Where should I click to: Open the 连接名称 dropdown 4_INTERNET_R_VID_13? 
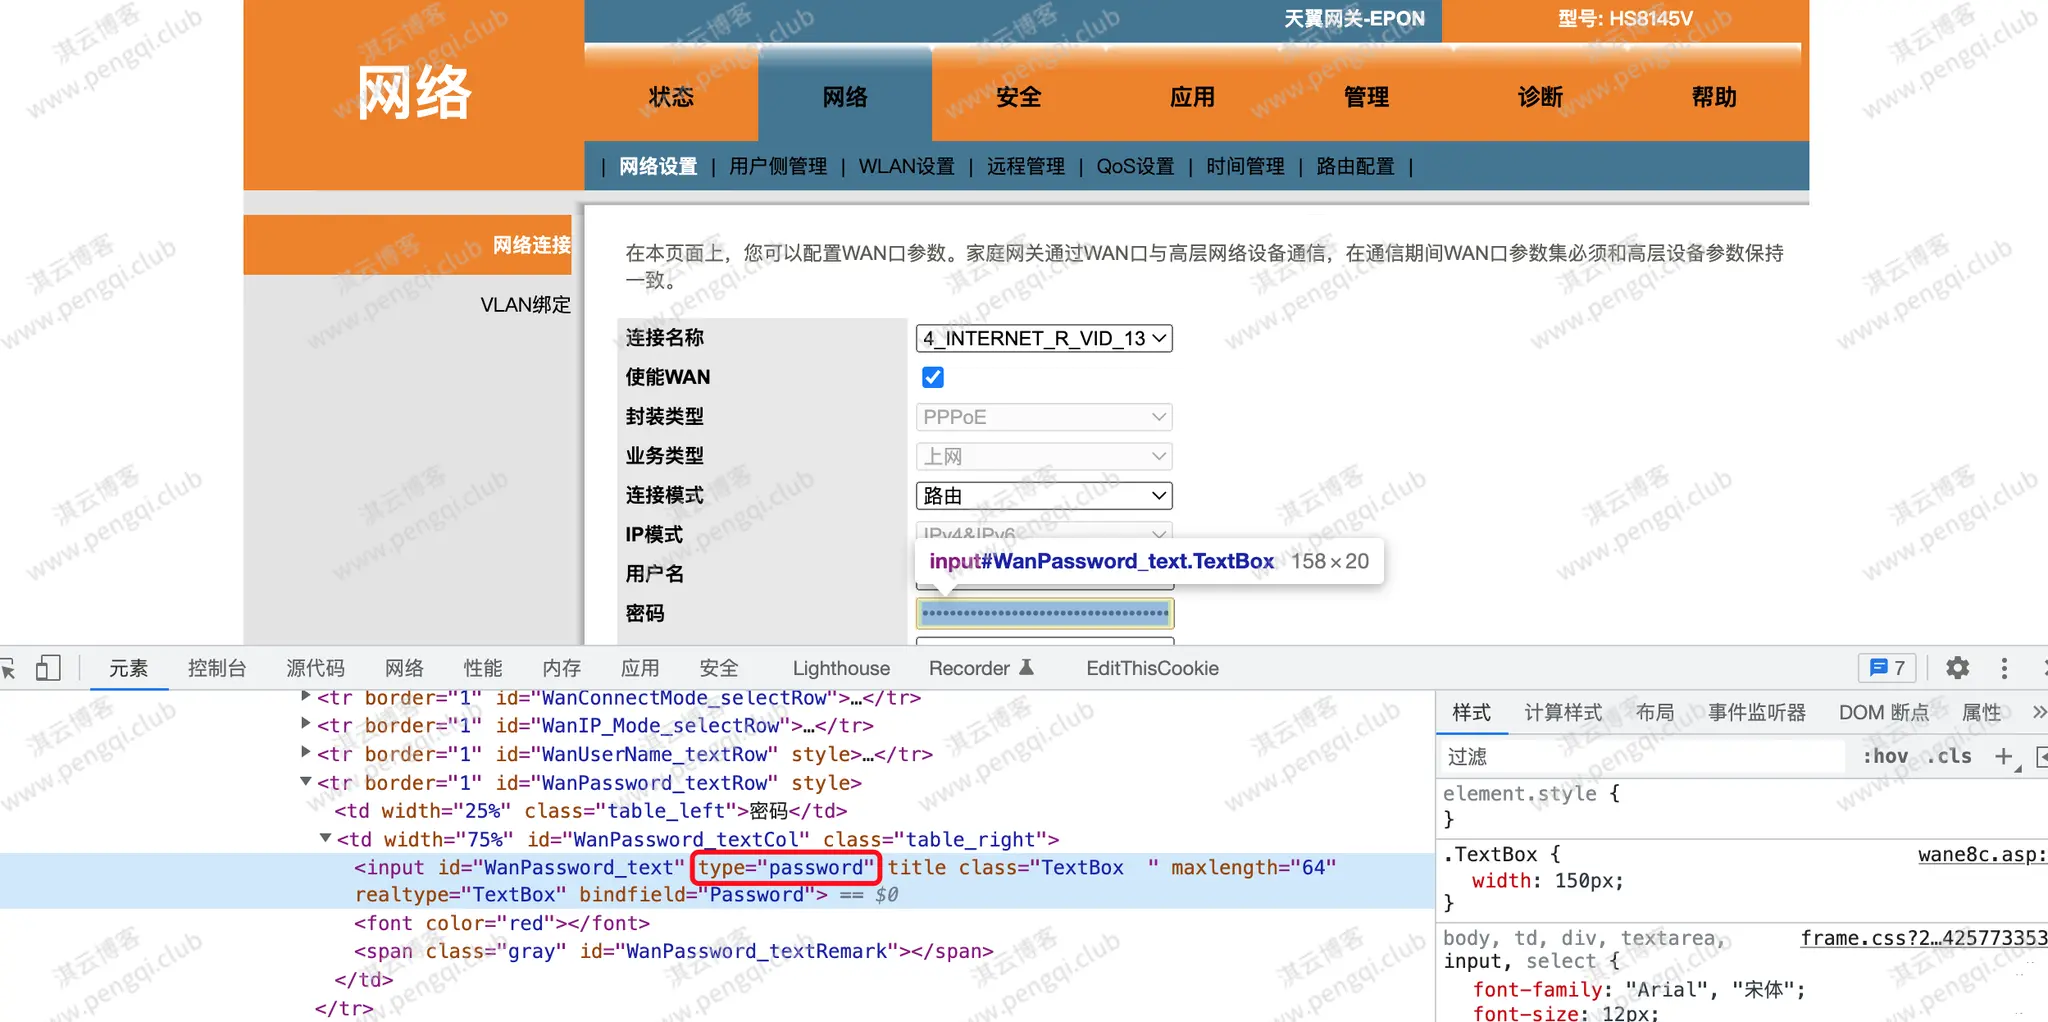coord(1044,338)
